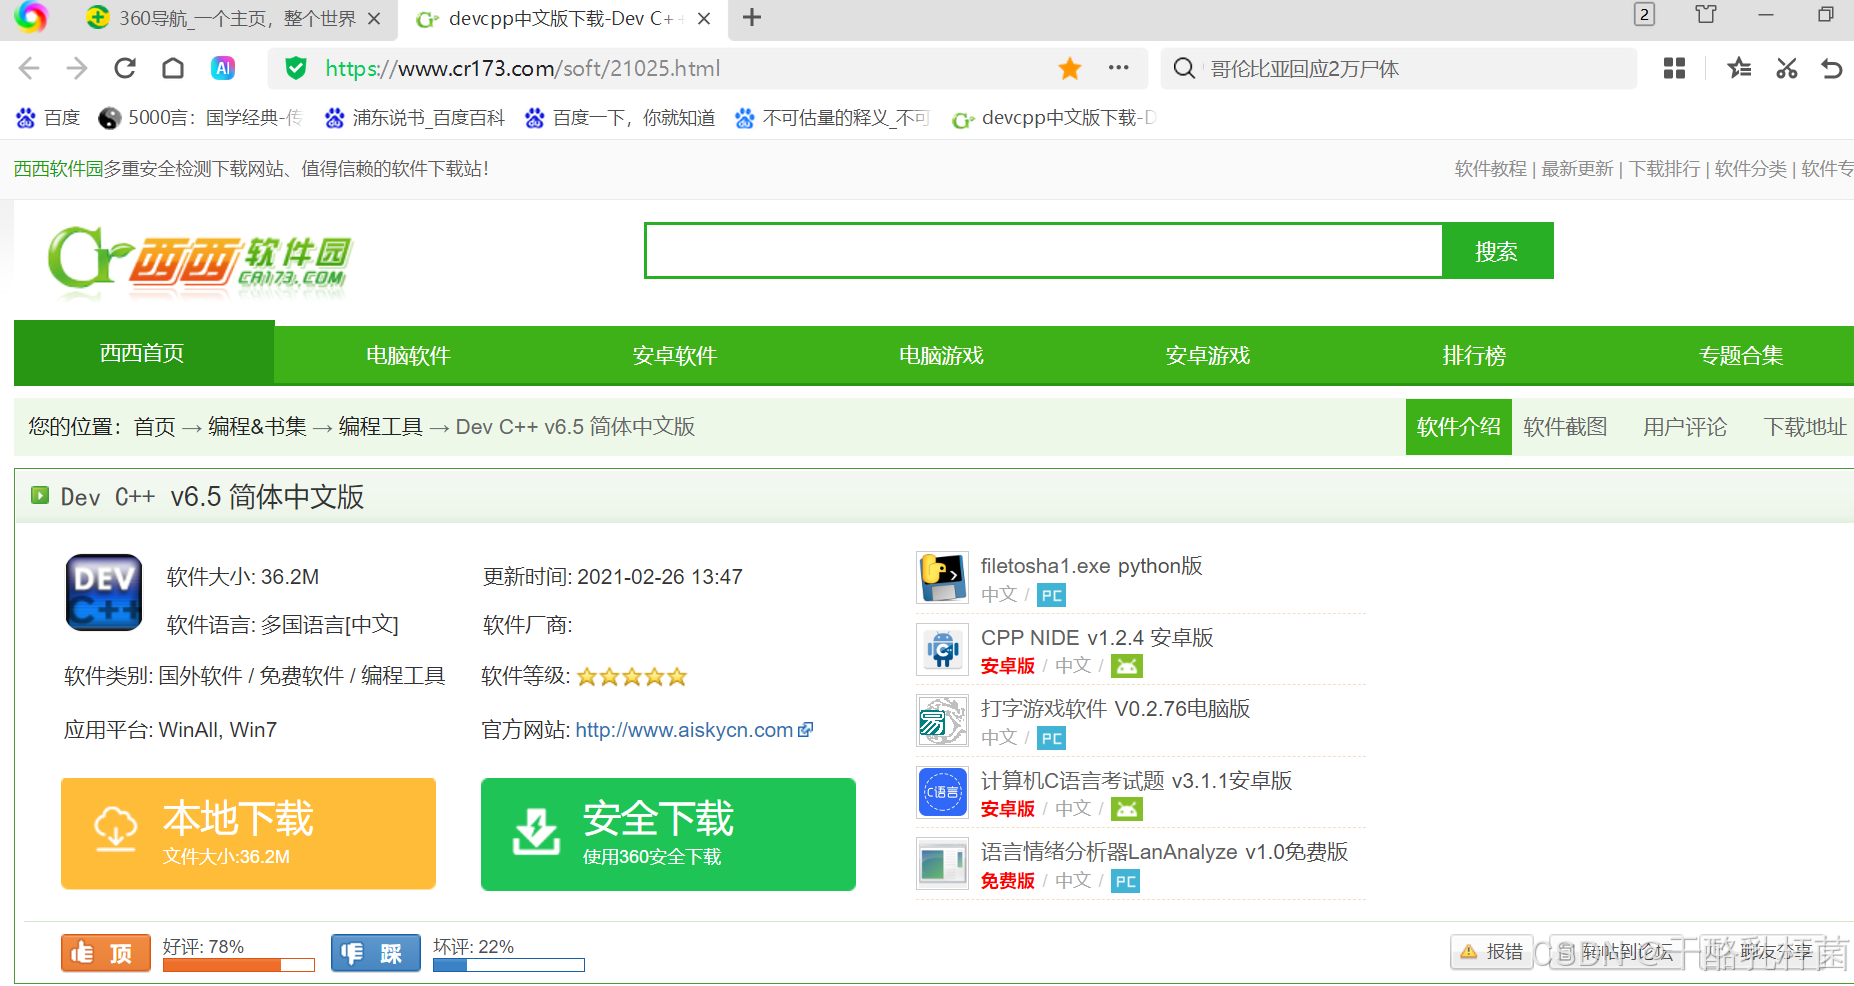Go back with the browser back arrow

(x=29, y=68)
